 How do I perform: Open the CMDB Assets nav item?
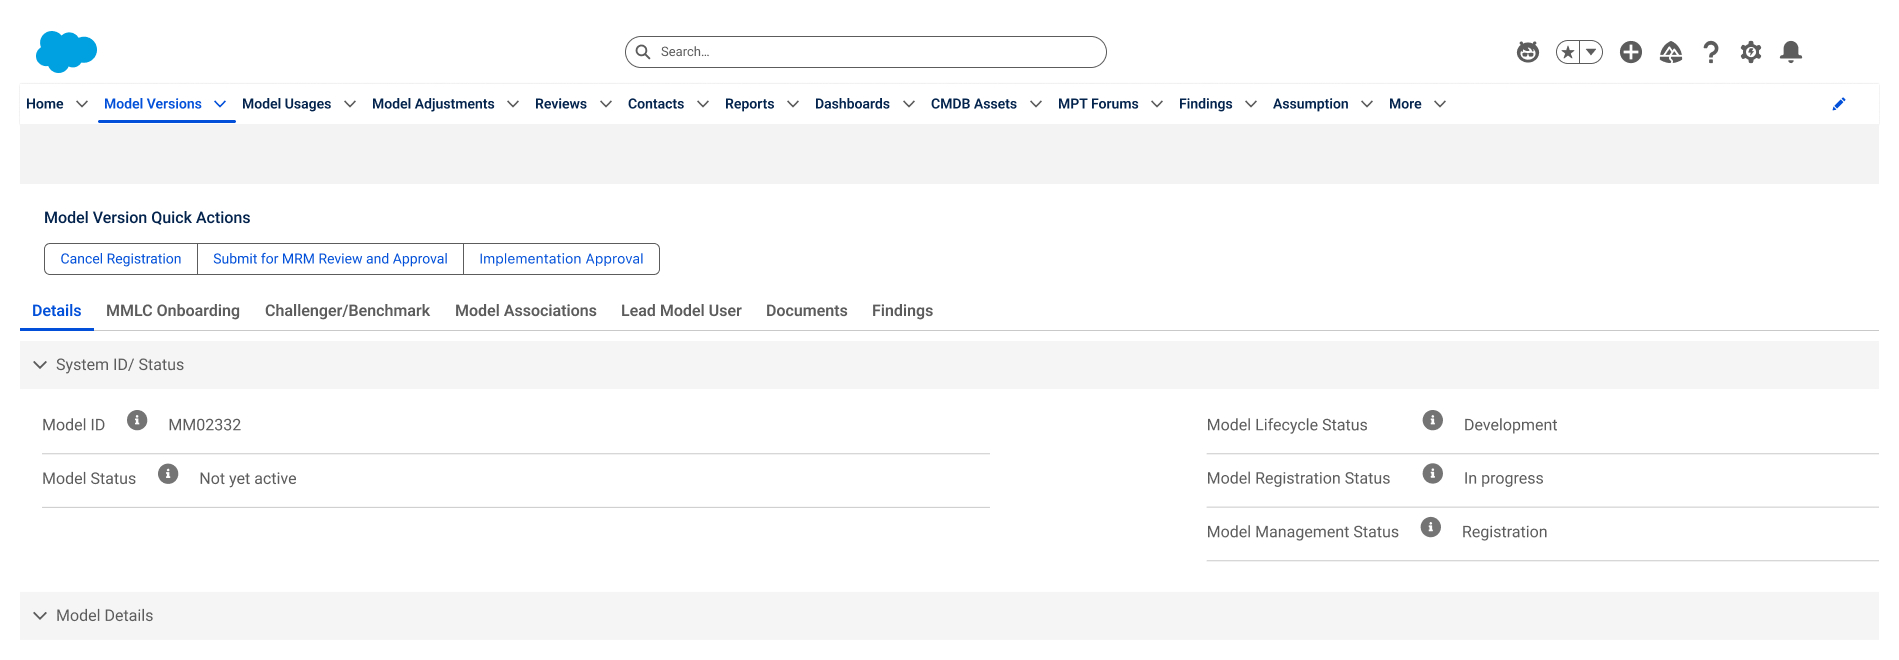(974, 104)
